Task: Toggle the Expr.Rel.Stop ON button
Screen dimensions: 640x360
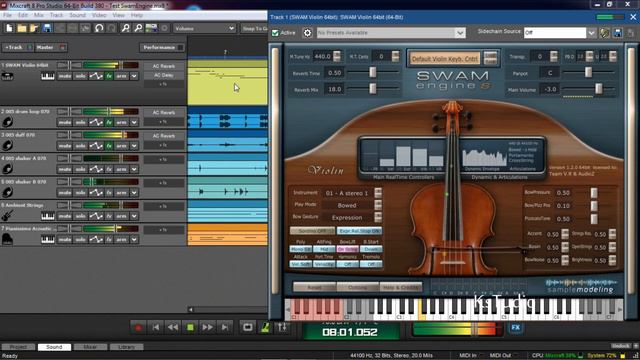Action: 360,231
